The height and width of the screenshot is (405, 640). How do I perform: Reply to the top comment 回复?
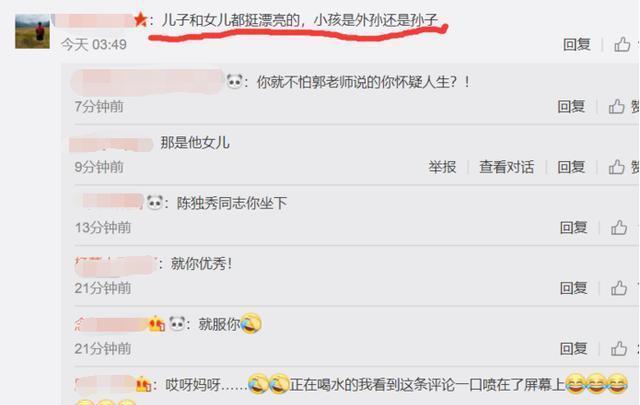[x=577, y=44]
